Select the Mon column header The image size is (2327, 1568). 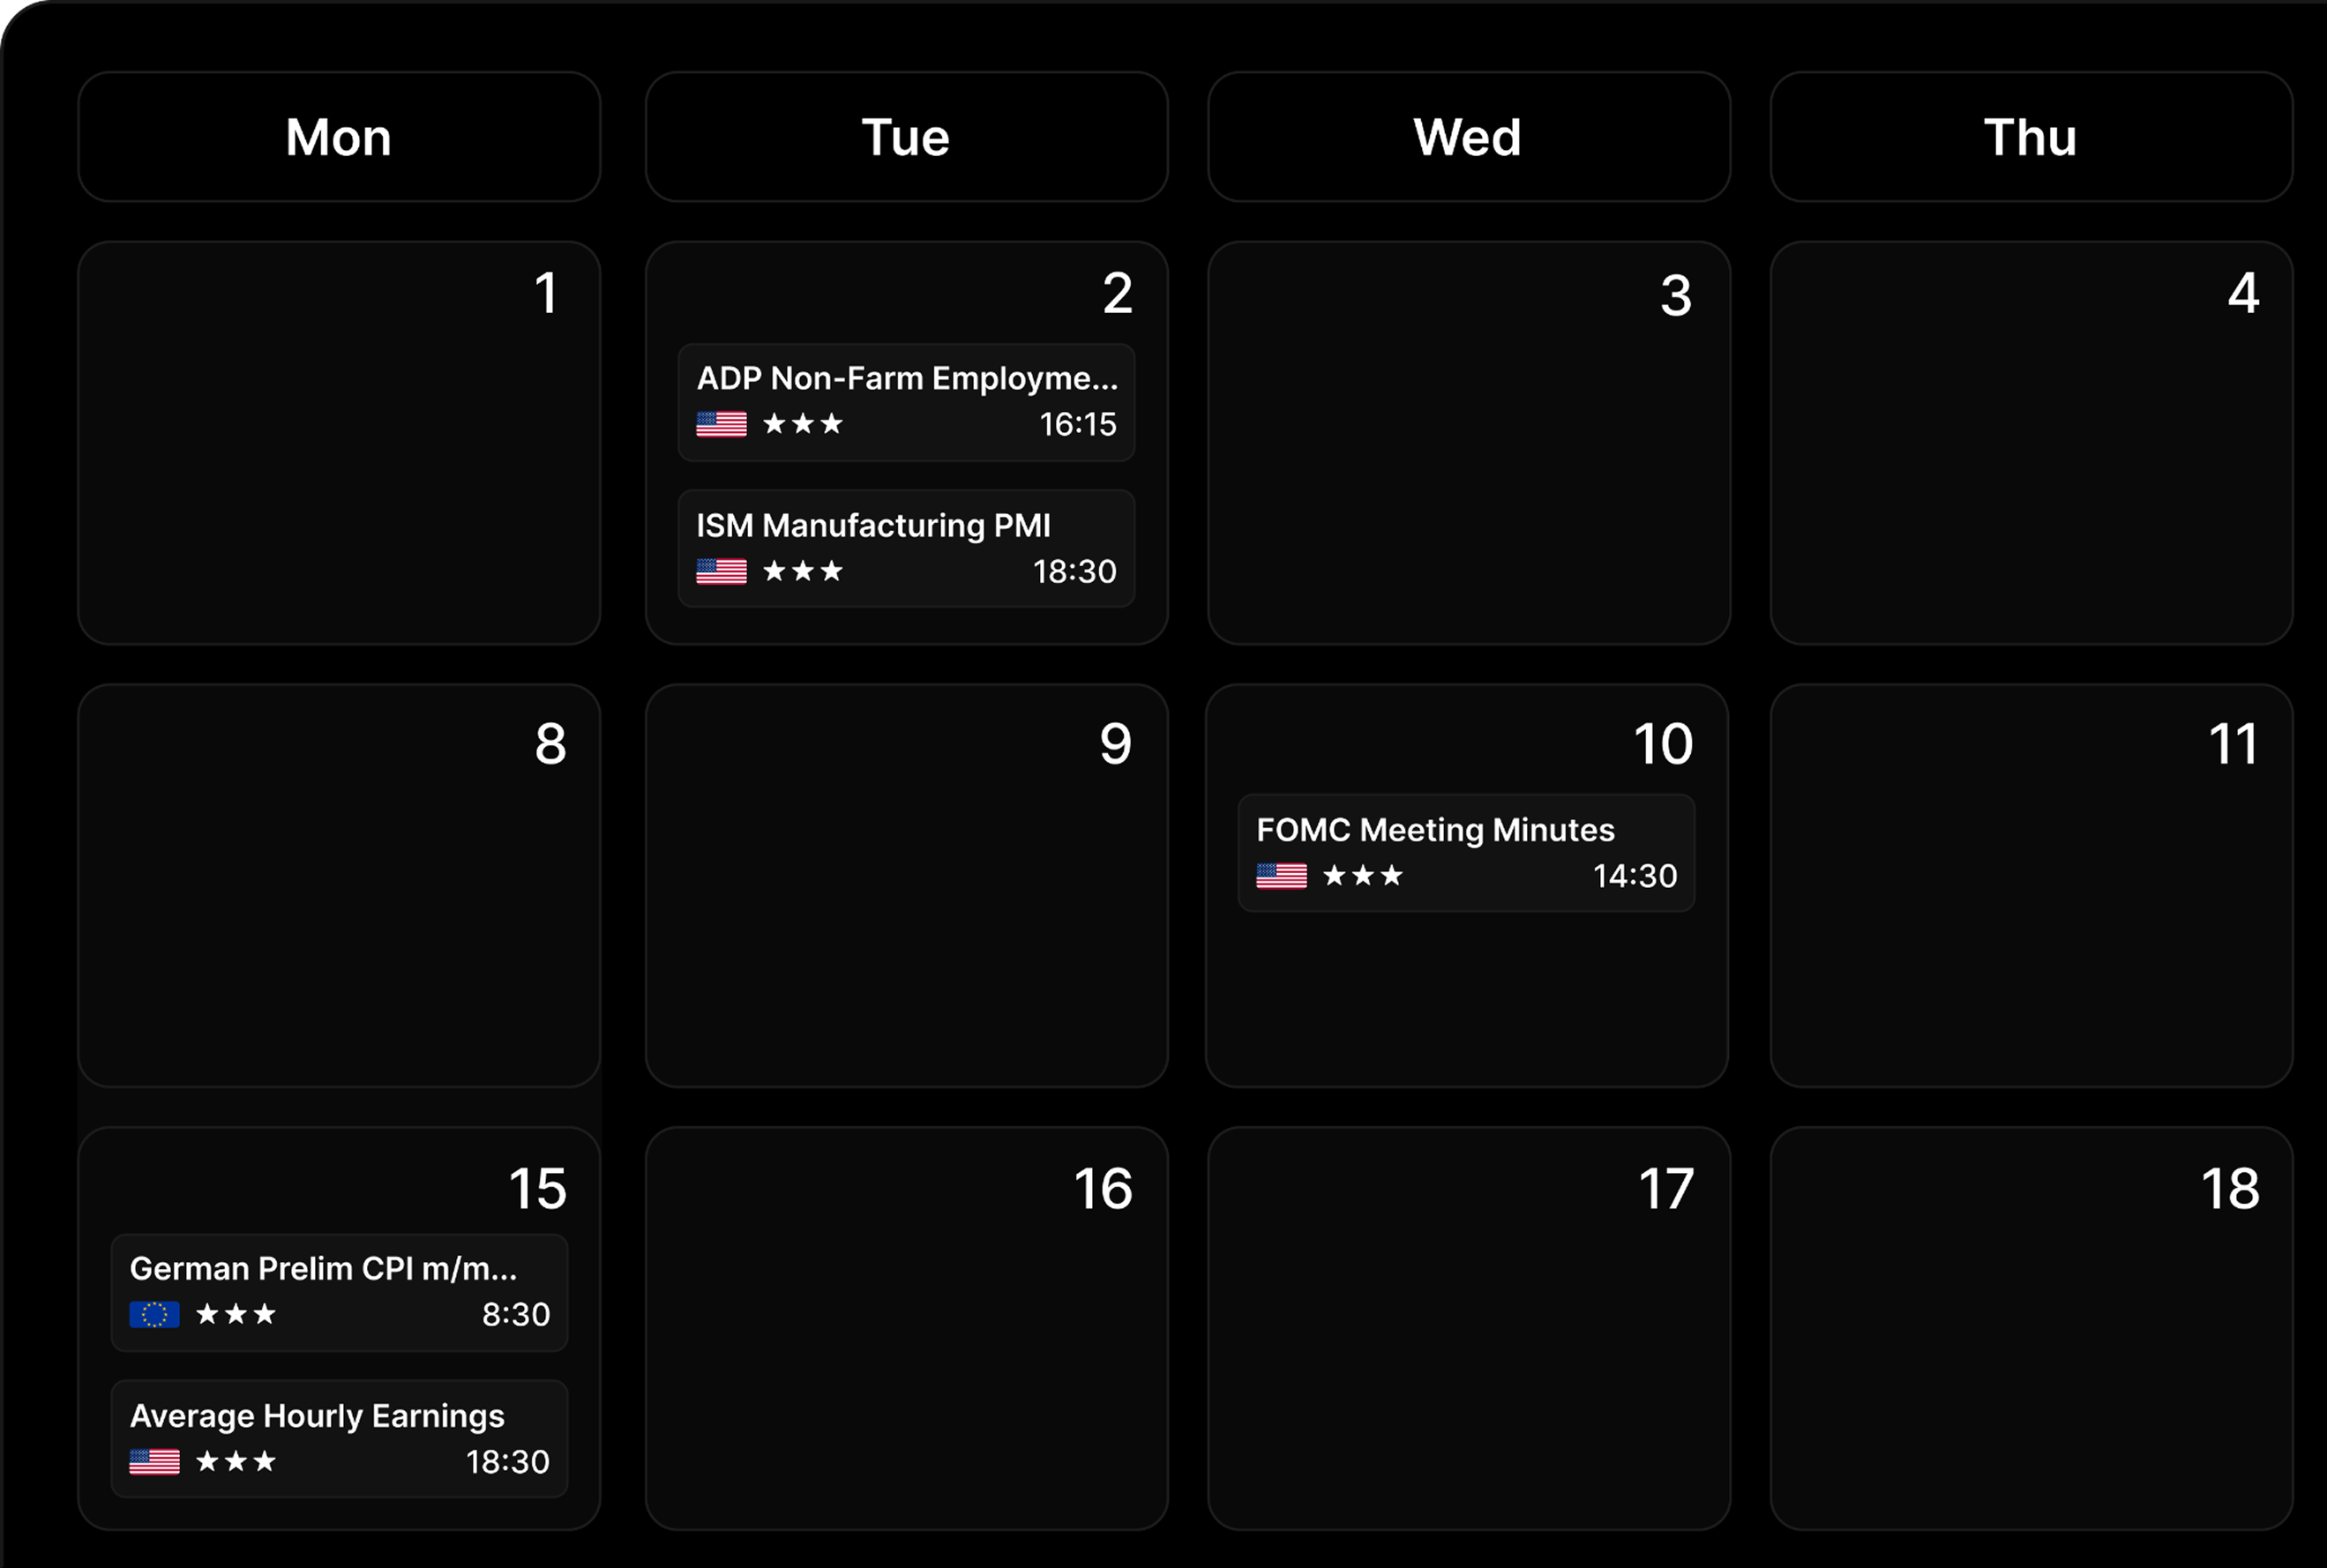[339, 137]
